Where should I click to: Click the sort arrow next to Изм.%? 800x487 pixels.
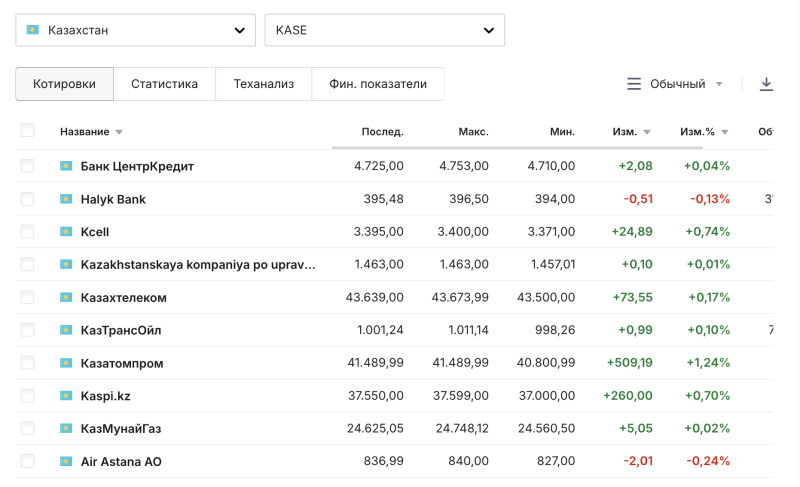click(x=724, y=132)
